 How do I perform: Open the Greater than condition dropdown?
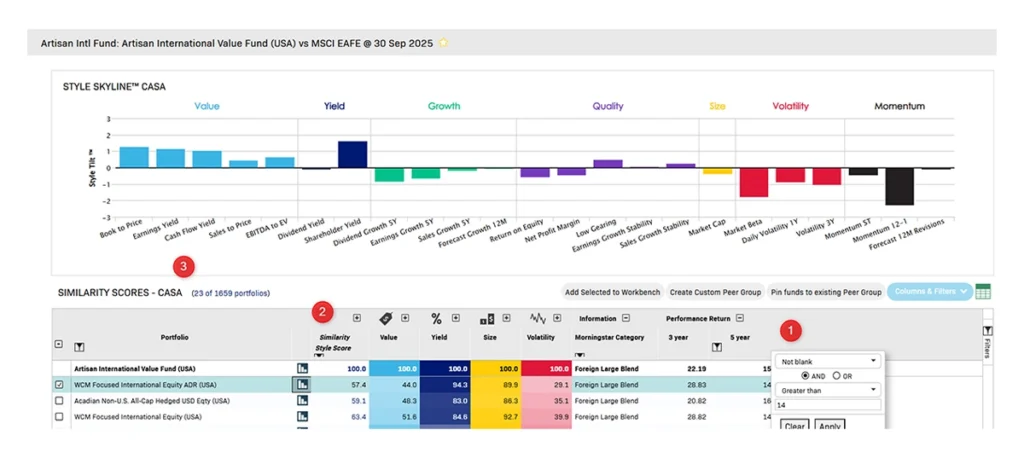pyautogui.click(x=829, y=390)
